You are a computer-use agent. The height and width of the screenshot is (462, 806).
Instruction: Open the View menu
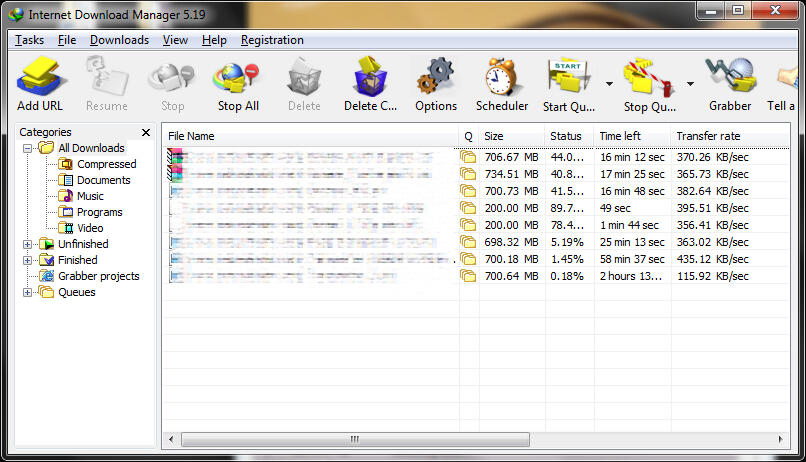[175, 40]
